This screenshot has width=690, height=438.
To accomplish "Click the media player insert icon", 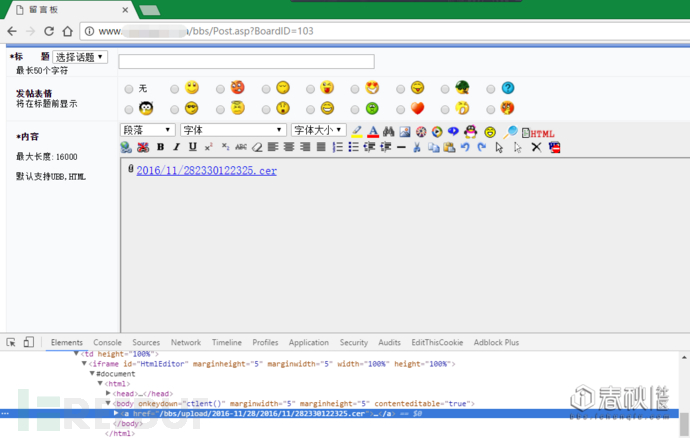I will tap(437, 131).
